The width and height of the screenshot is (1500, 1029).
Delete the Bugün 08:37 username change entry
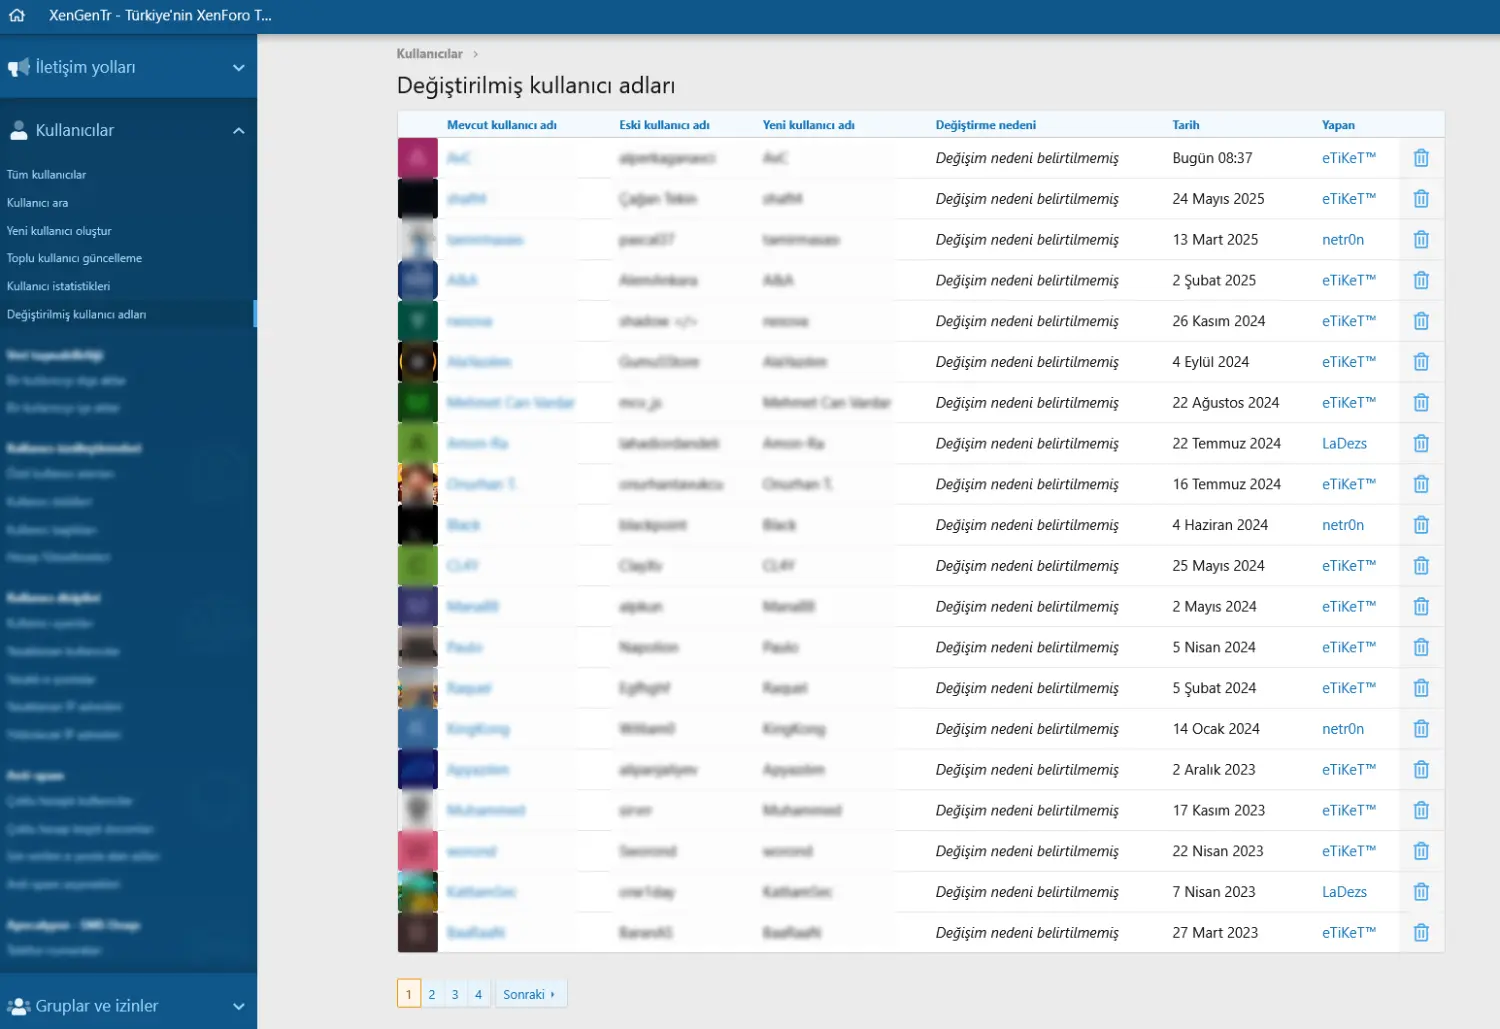[x=1421, y=158]
